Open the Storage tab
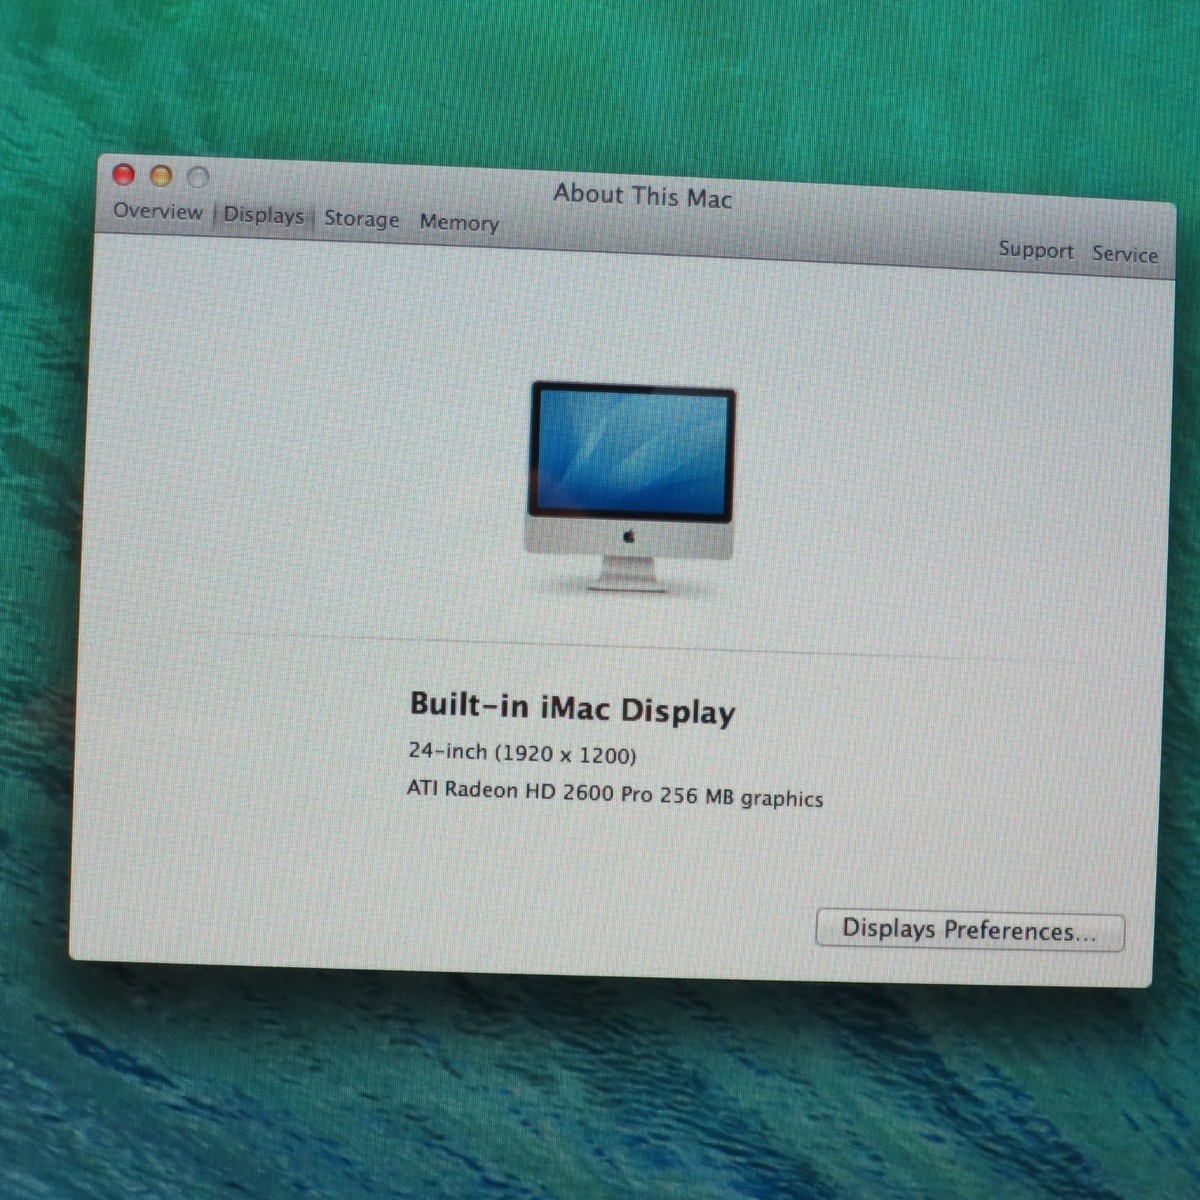 click(361, 219)
